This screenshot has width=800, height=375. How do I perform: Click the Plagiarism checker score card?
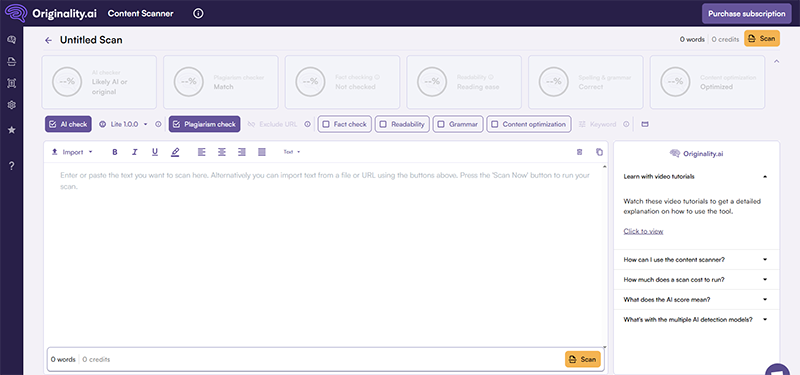220,82
